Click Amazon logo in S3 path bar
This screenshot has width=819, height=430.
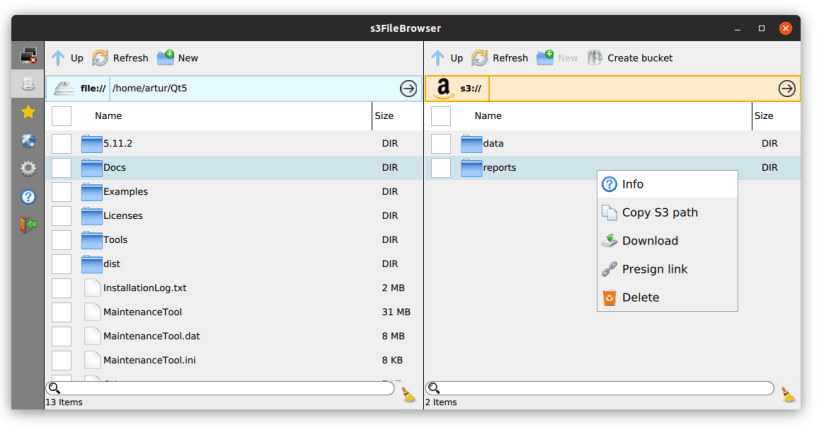pyautogui.click(x=443, y=88)
